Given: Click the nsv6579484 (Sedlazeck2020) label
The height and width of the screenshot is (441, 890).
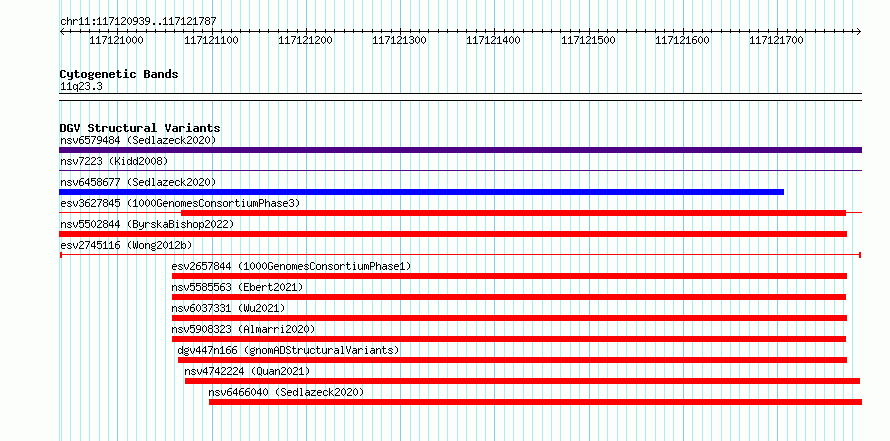Looking at the screenshot, I should pyautogui.click(x=138, y=140).
